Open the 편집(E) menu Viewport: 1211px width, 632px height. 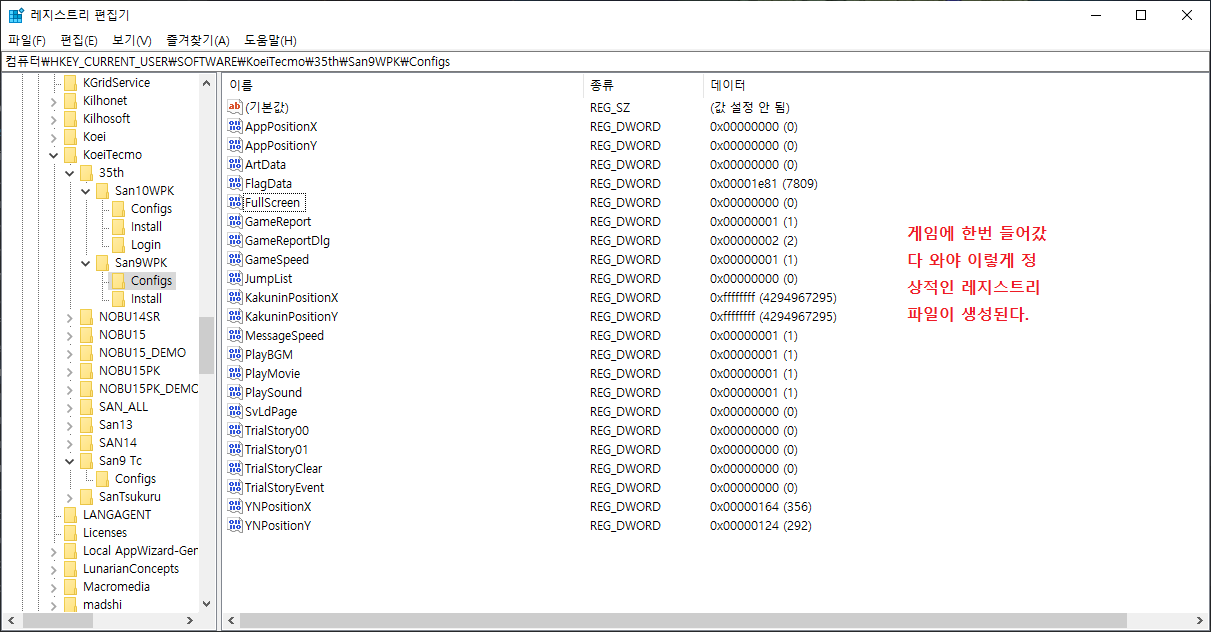79,40
